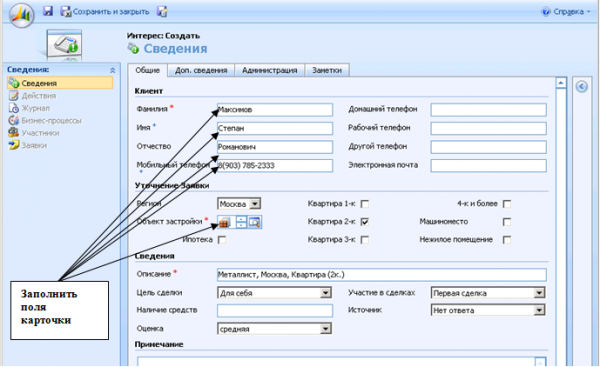Viewport: 600px width, 367px height.
Task: Click the Другой телефон input field
Action: [488, 147]
